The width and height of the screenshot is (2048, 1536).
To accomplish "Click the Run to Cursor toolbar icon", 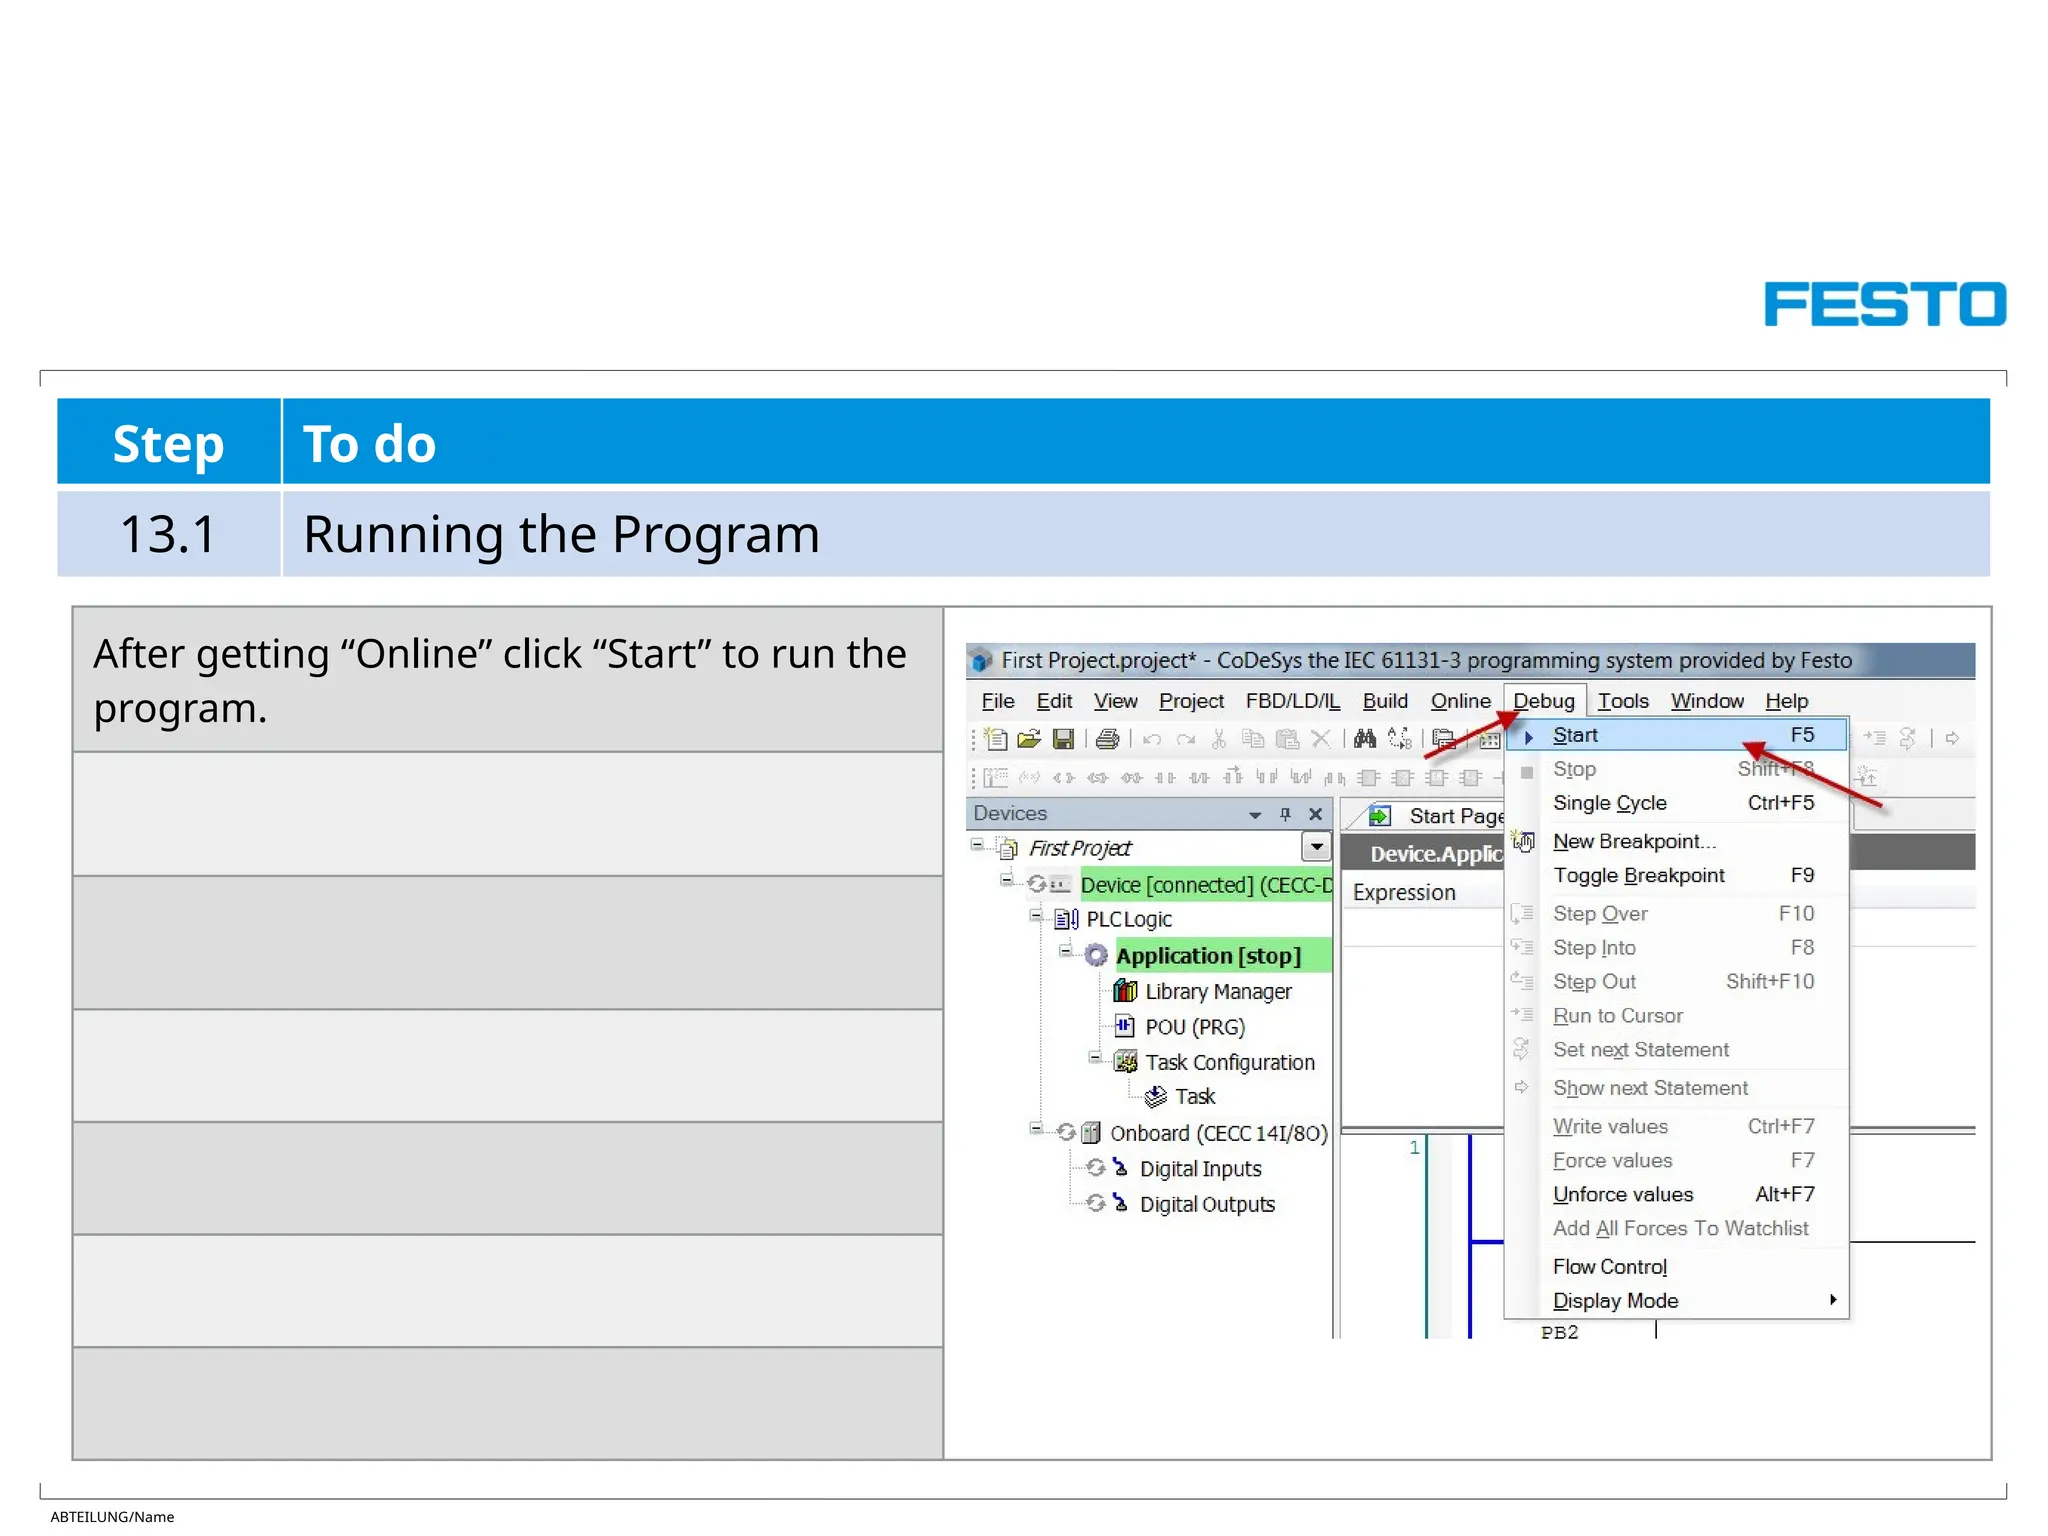I will (x=1875, y=739).
